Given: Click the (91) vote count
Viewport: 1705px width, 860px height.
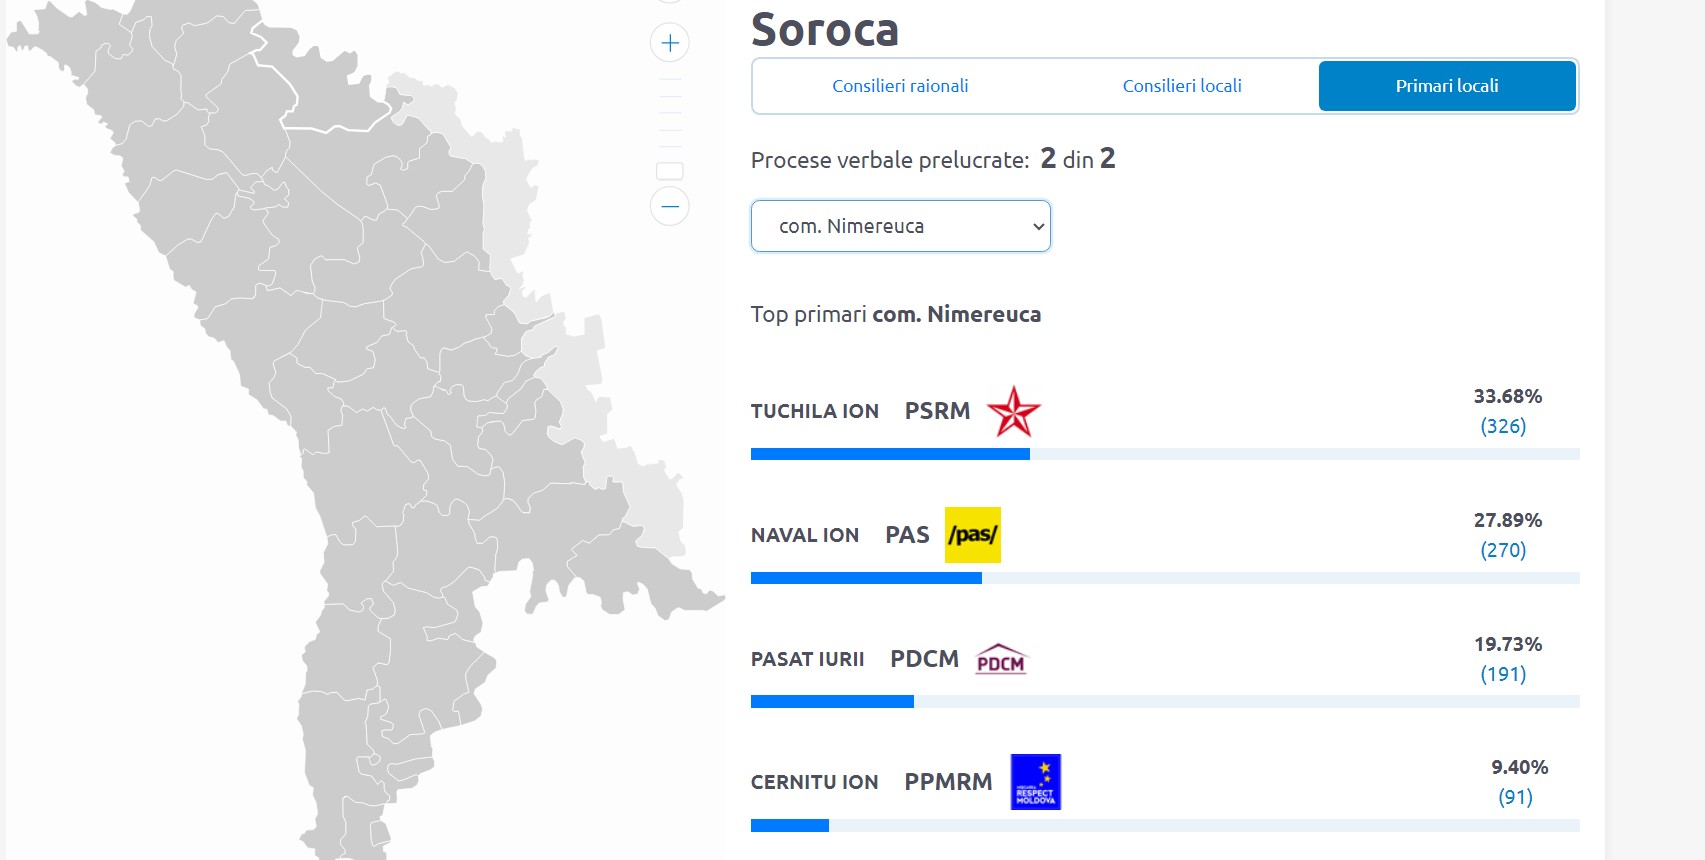Looking at the screenshot, I should click(x=1515, y=797).
